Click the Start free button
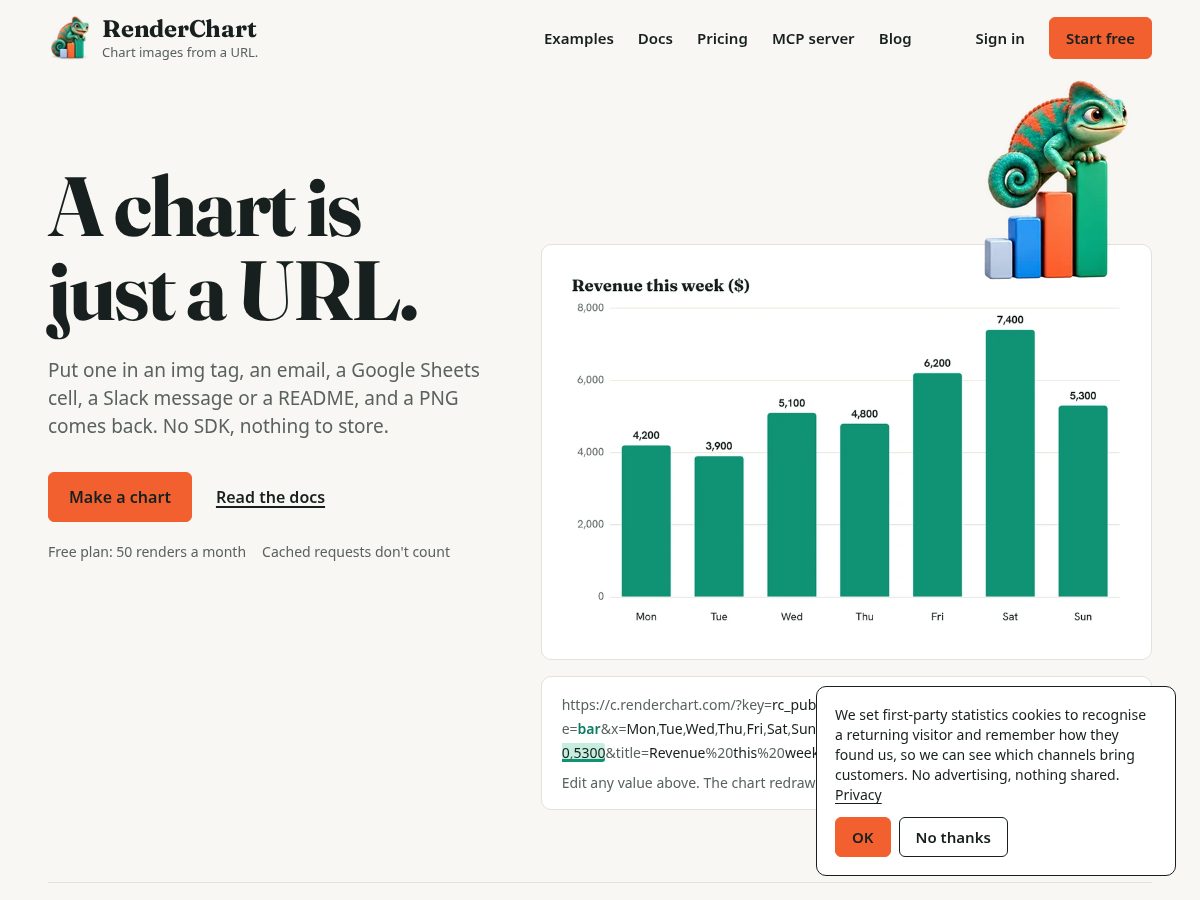The width and height of the screenshot is (1200, 900). click(x=1100, y=38)
